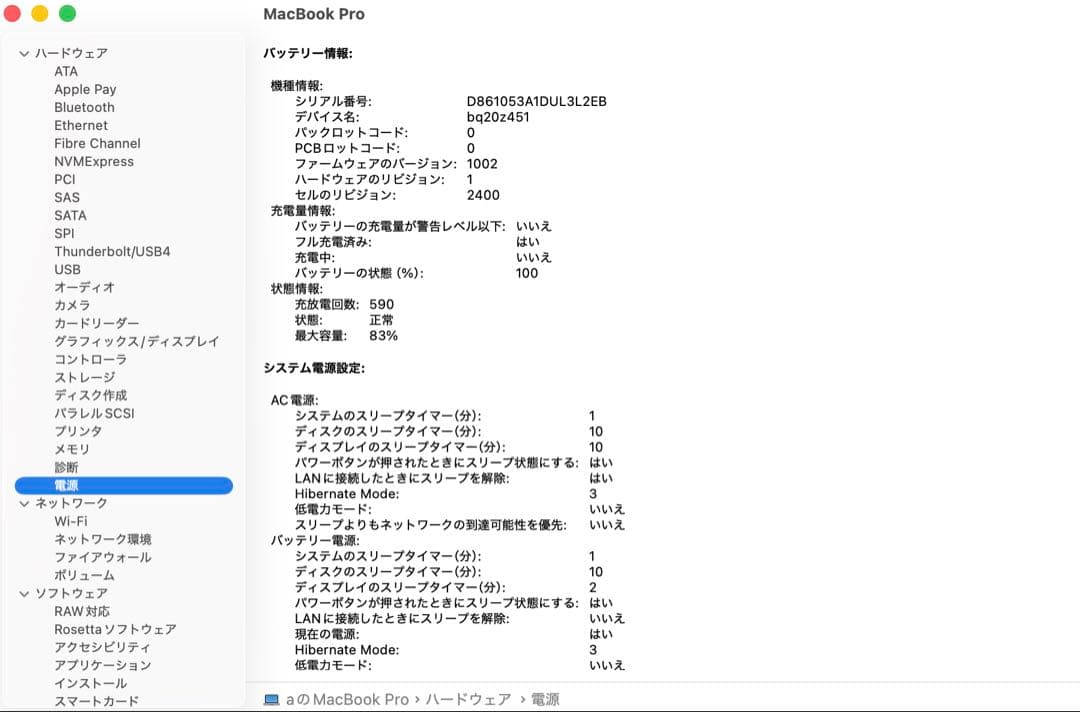Click the Mac icon in the breadcrumb bar

click(x=268, y=700)
